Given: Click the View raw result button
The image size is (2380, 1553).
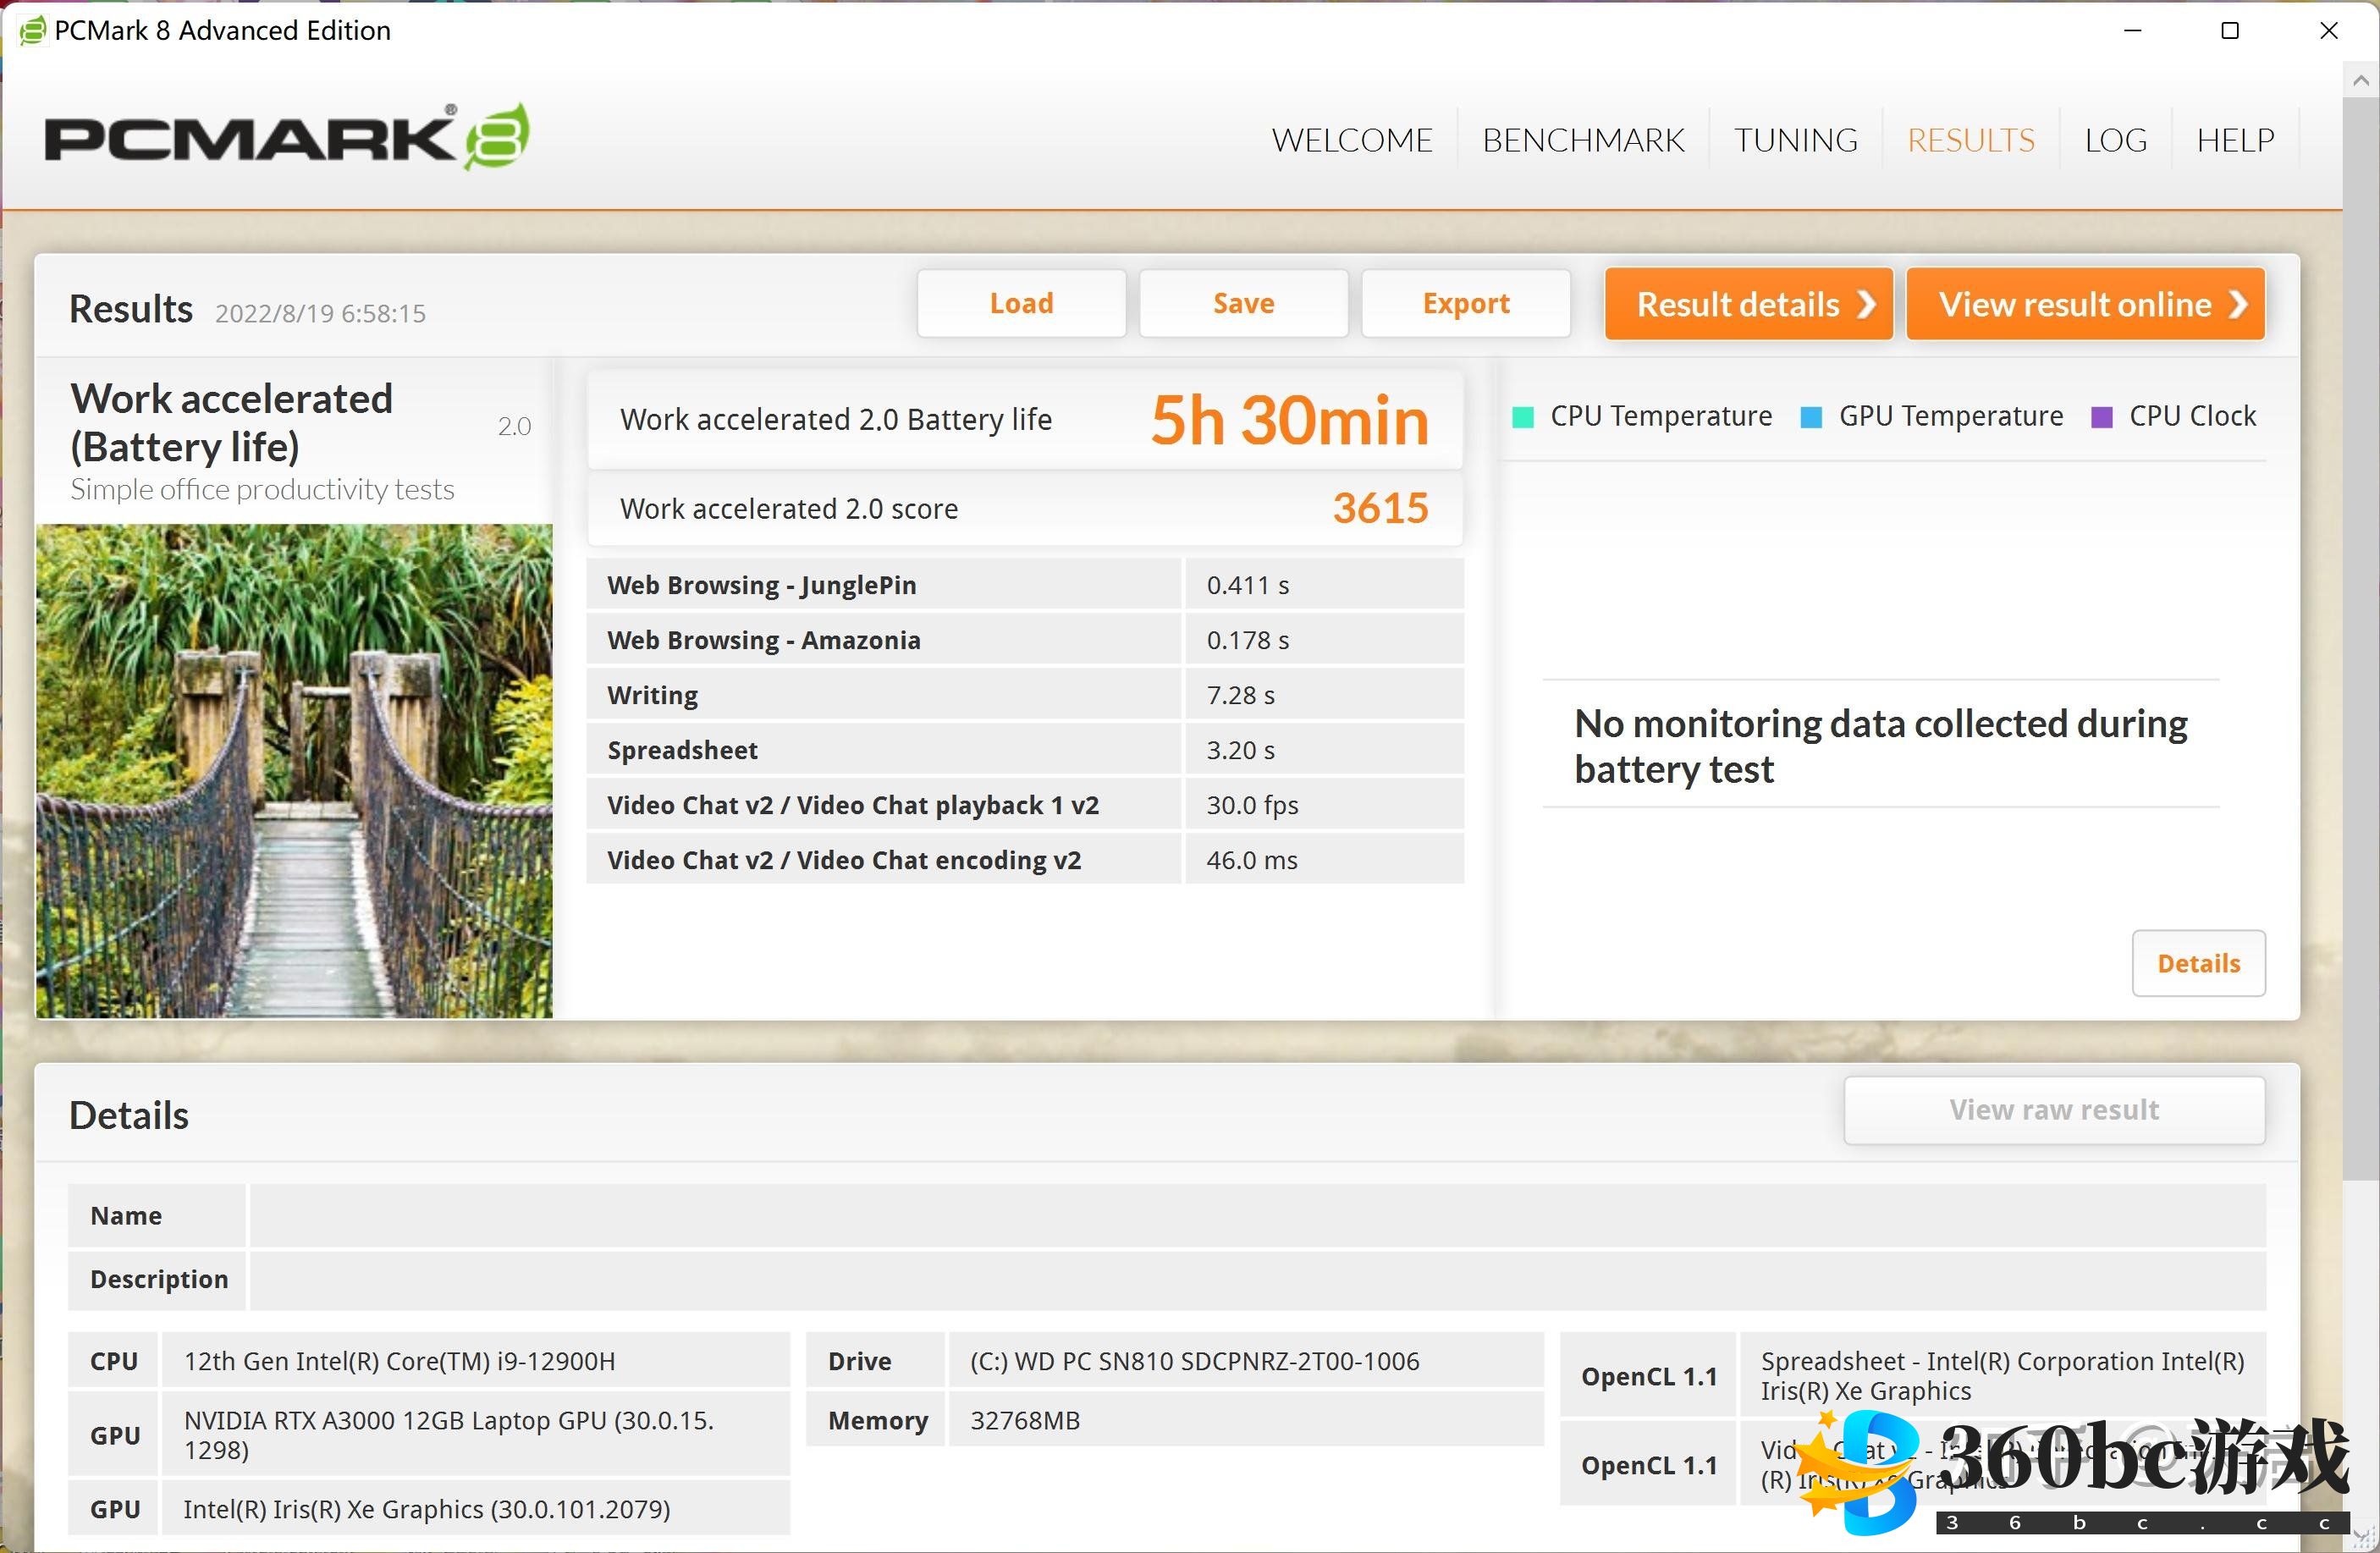Looking at the screenshot, I should click(x=2054, y=1110).
